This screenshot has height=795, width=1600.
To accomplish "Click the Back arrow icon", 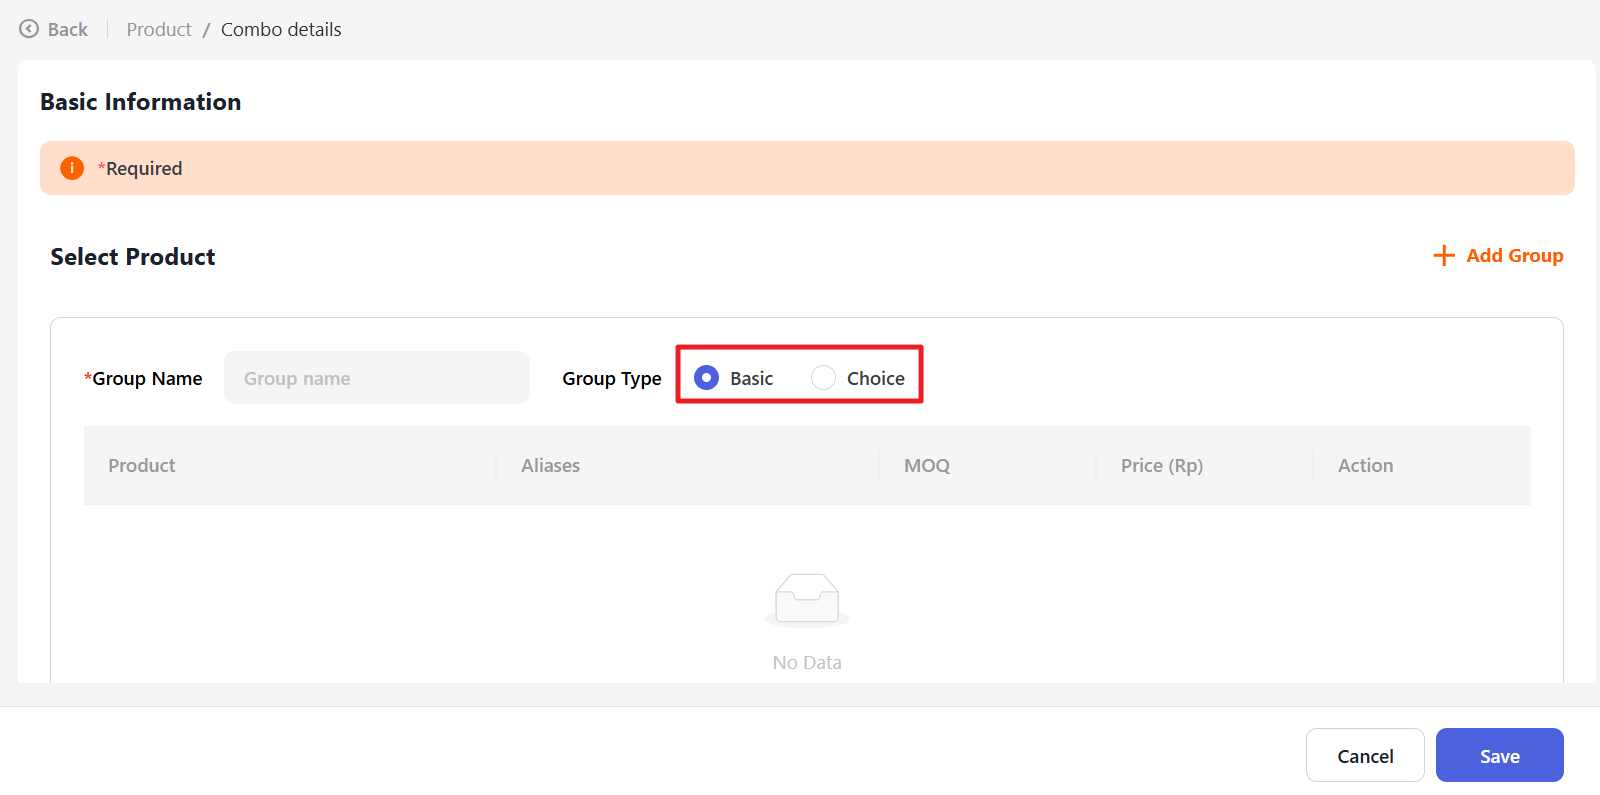I will click(29, 29).
